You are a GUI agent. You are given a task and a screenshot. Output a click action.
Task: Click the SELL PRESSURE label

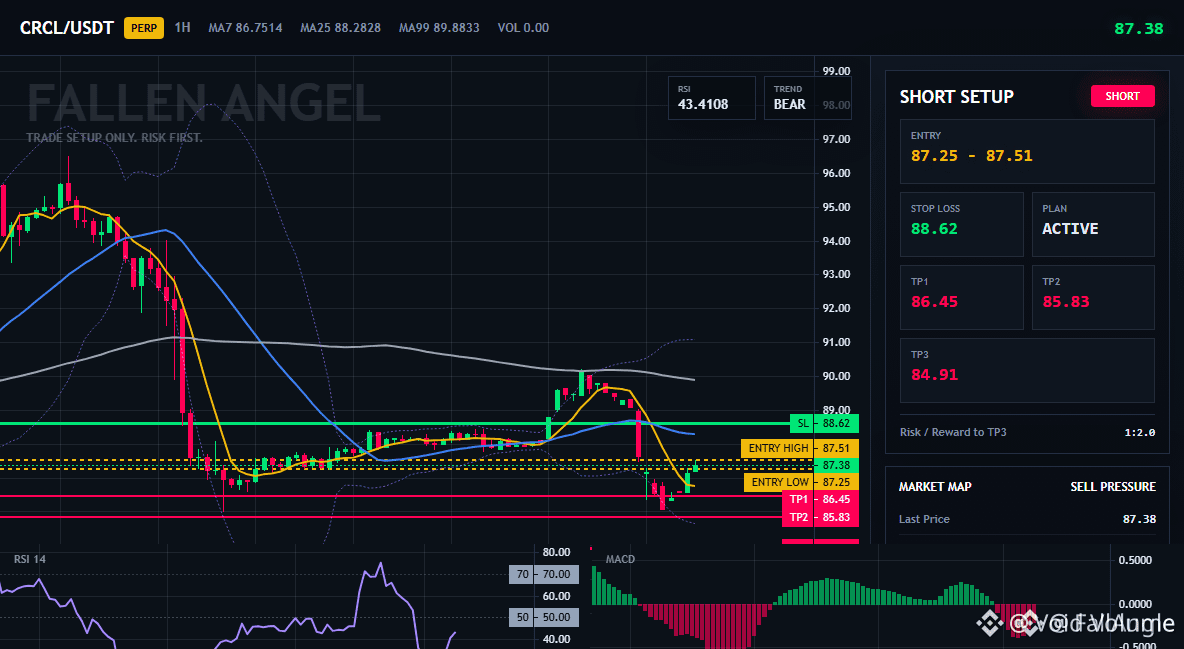click(x=1112, y=487)
